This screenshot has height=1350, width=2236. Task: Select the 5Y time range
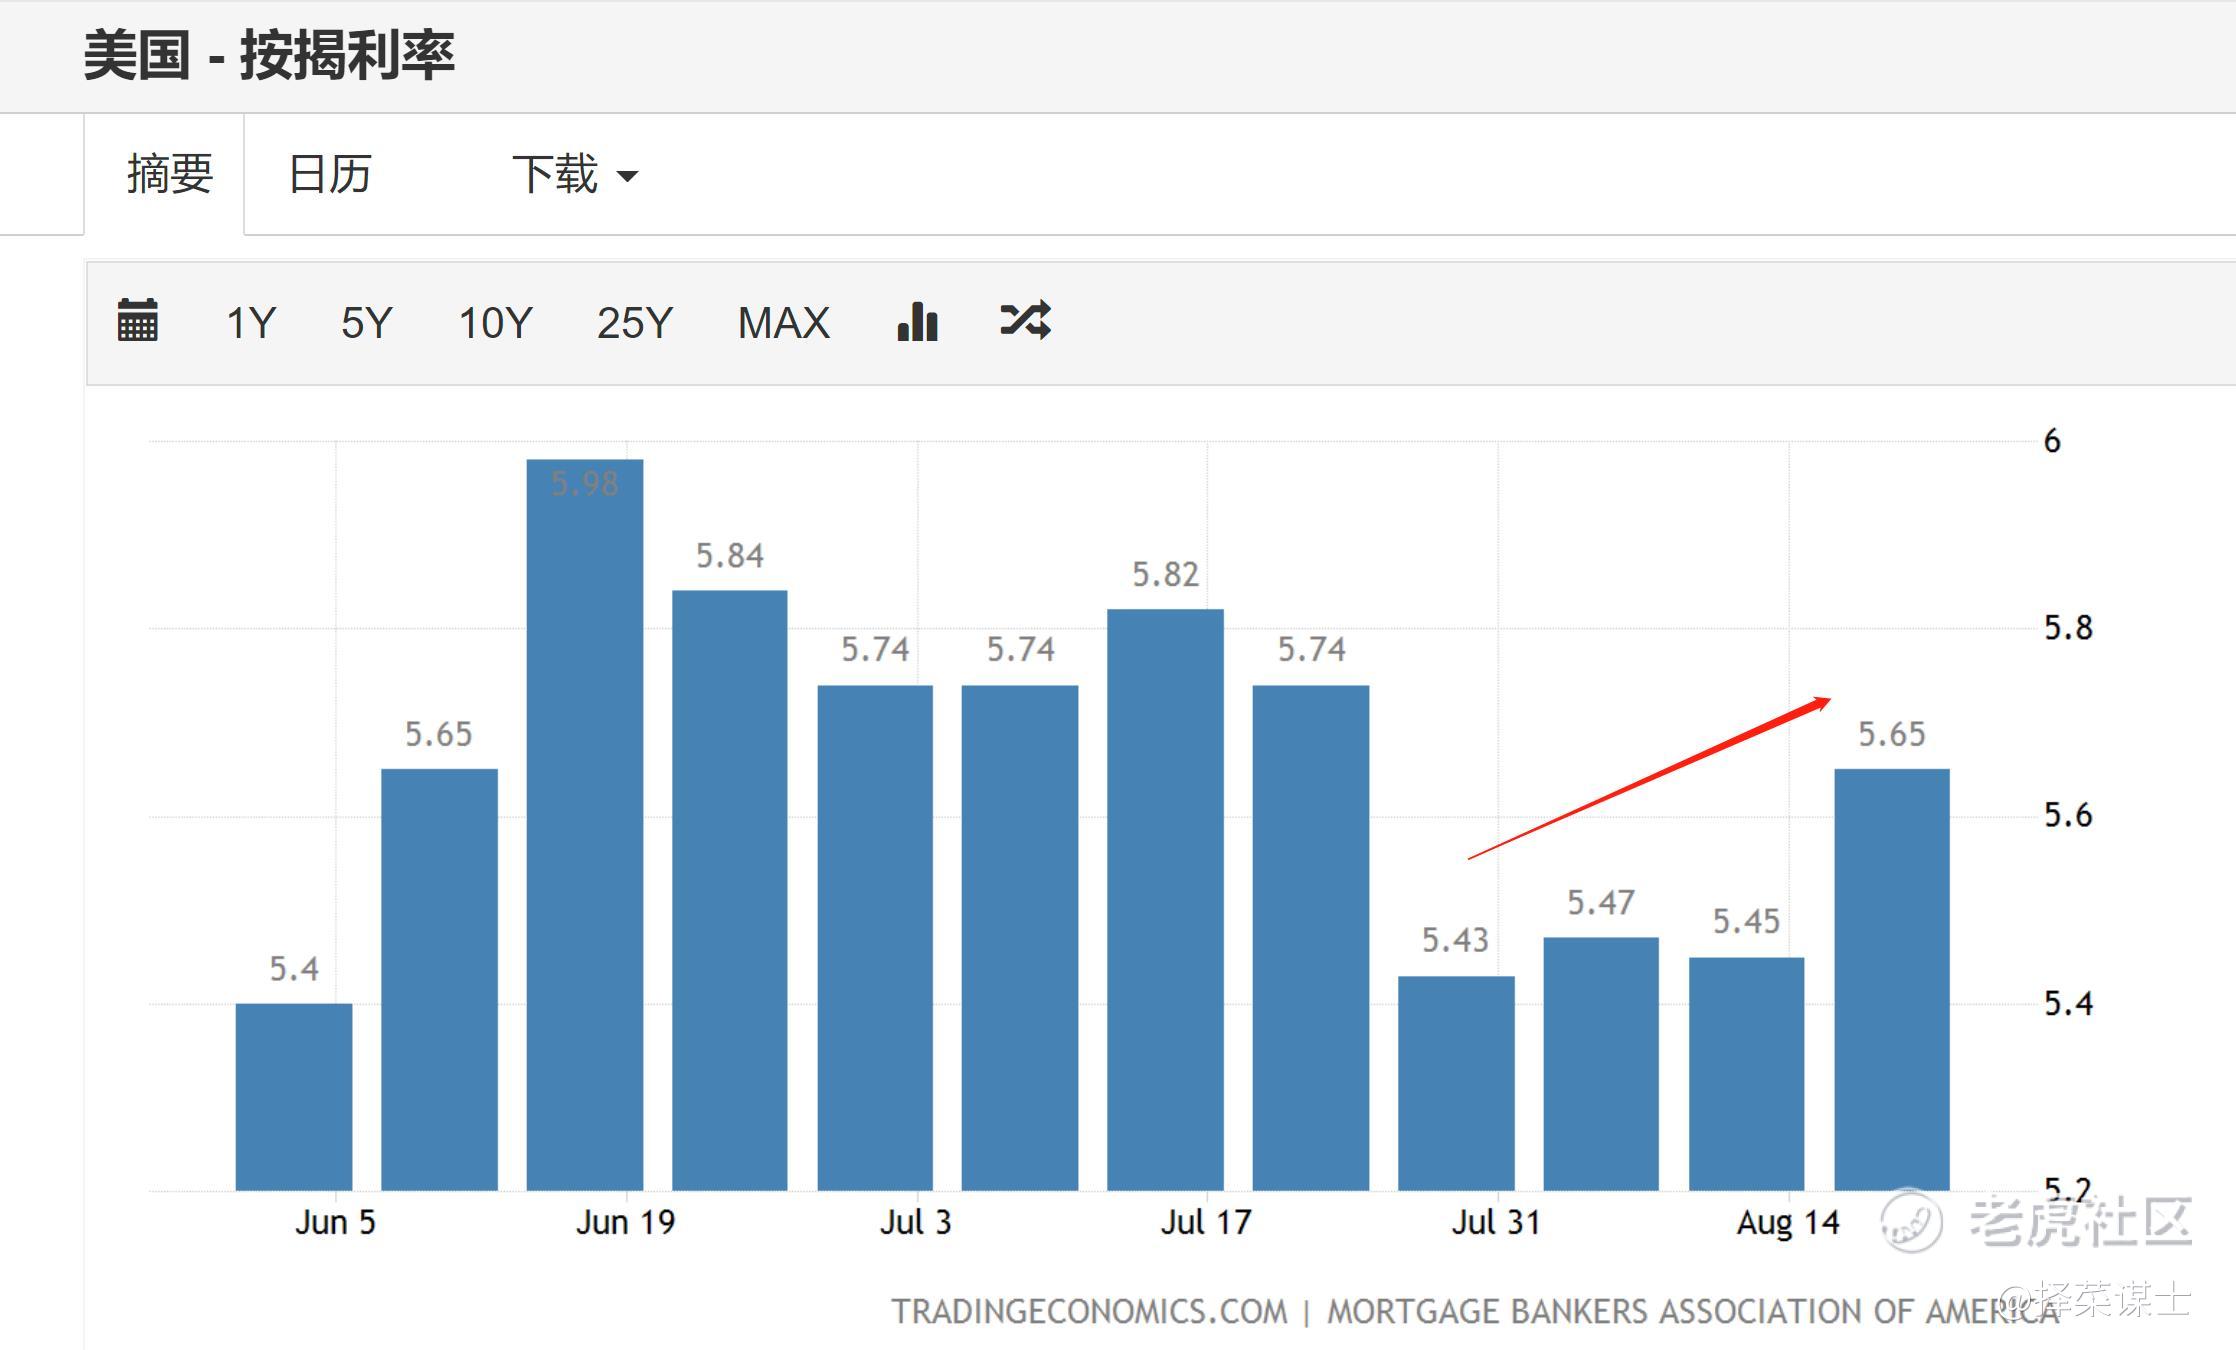click(366, 323)
